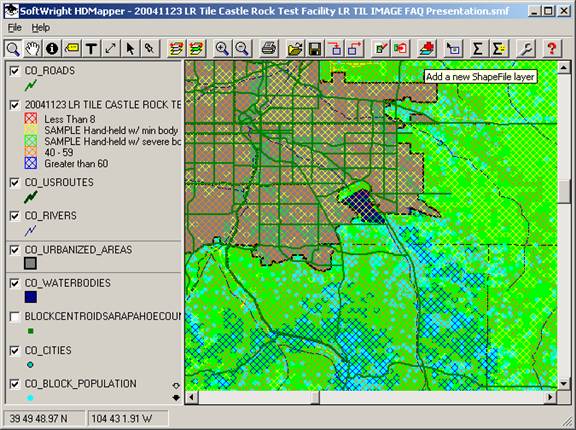Select the hand pan tool
The width and height of the screenshot is (576, 430).
(x=32, y=48)
